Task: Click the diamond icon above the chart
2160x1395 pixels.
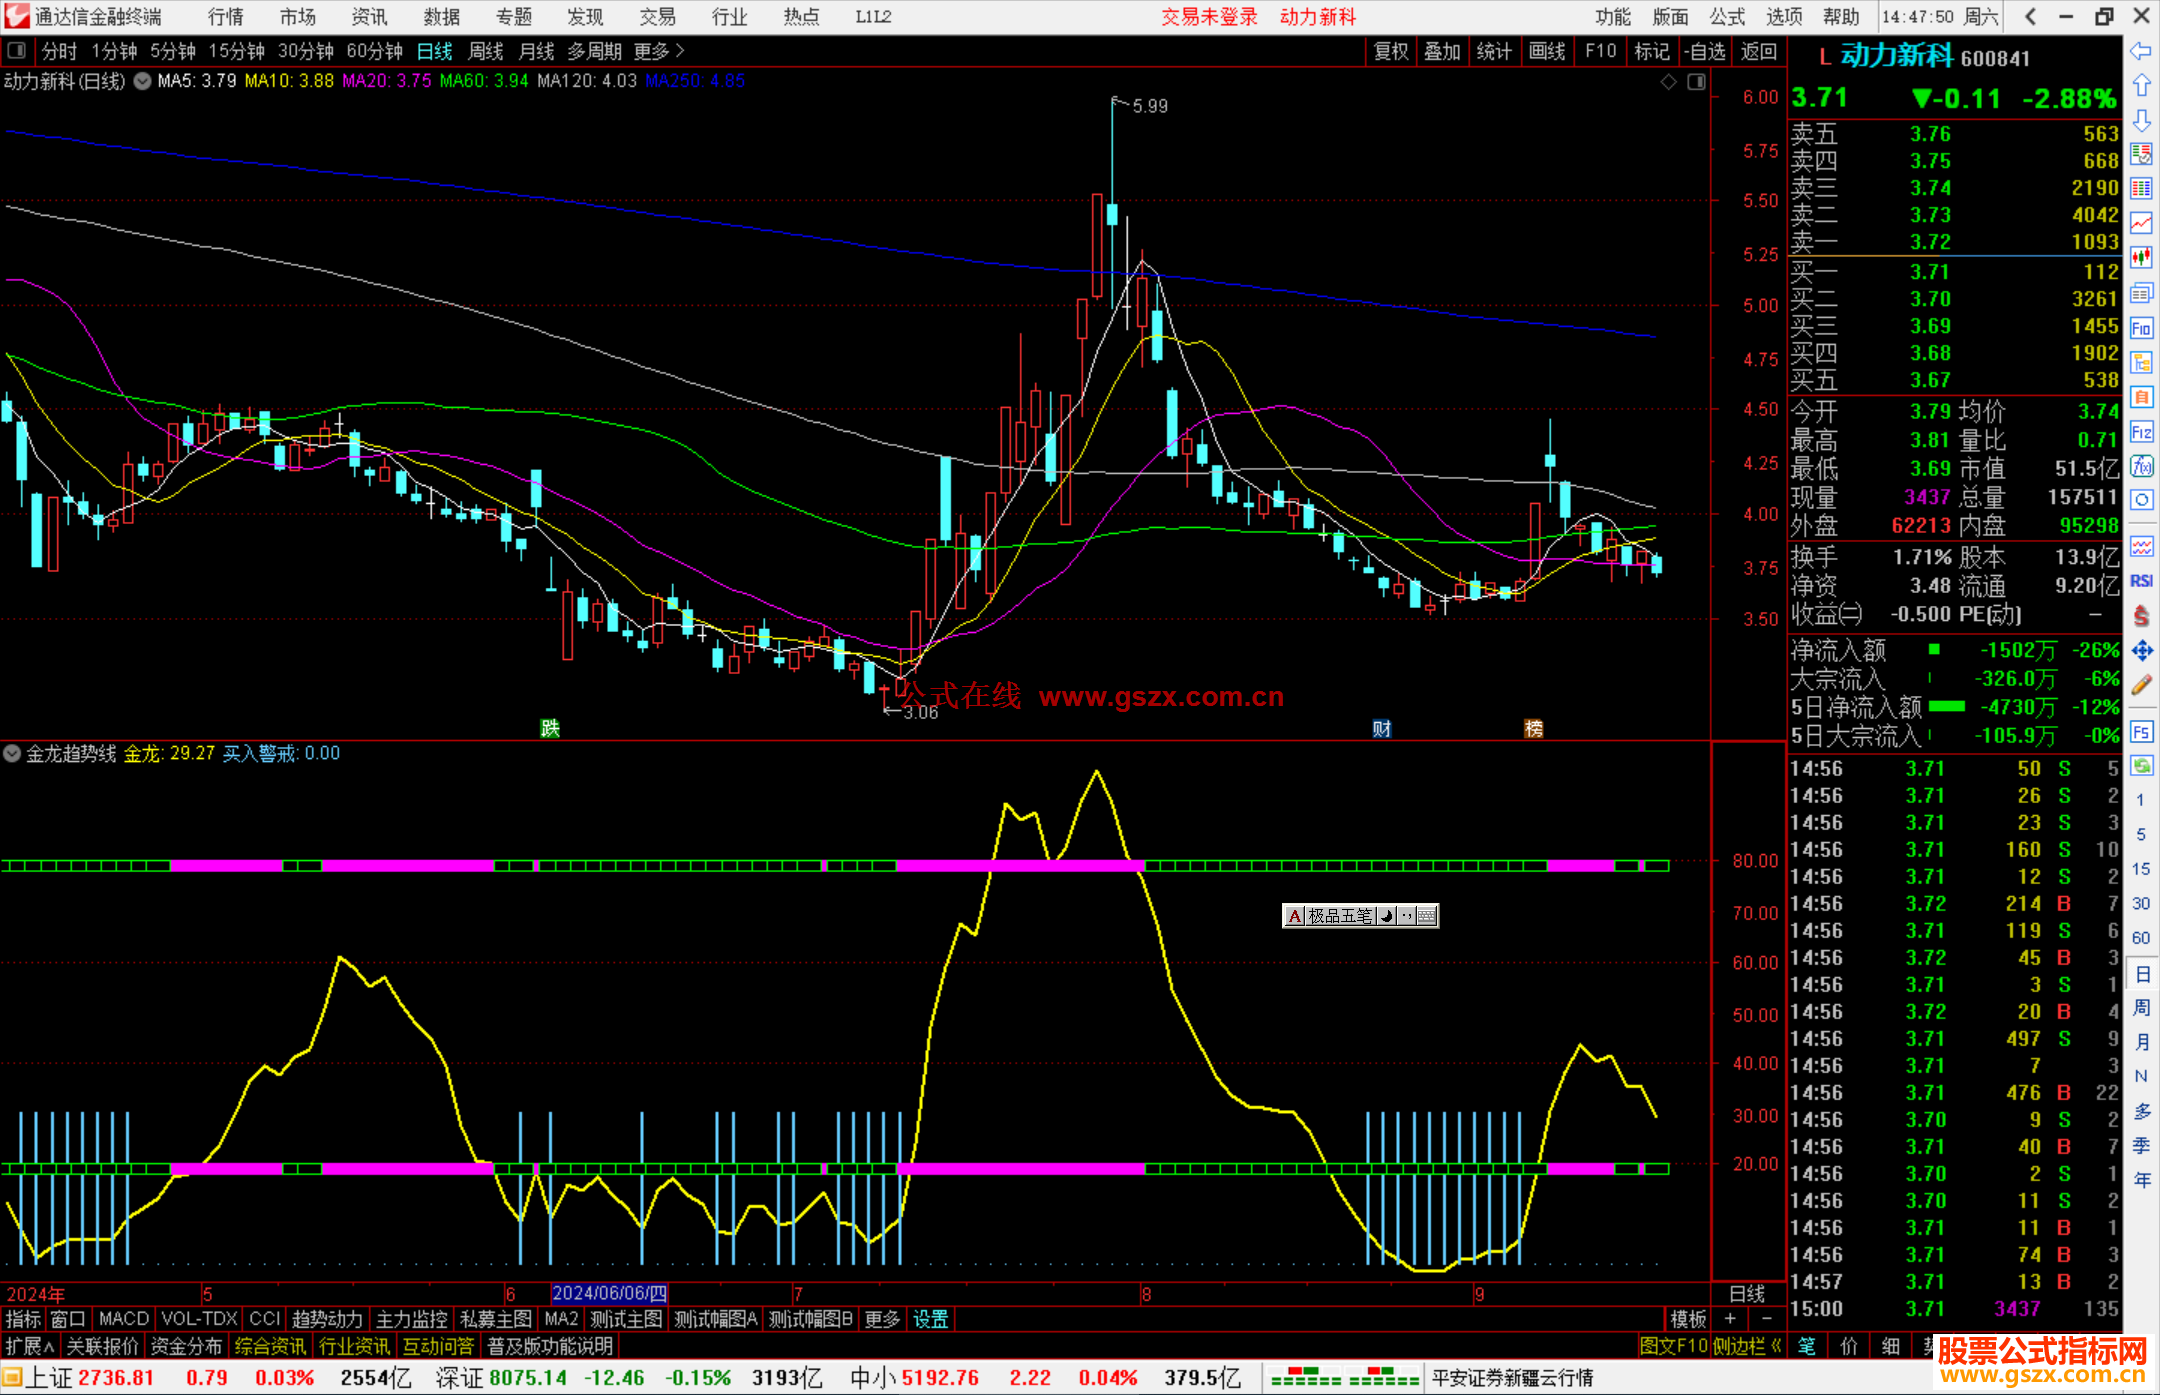Action: [x=1669, y=82]
